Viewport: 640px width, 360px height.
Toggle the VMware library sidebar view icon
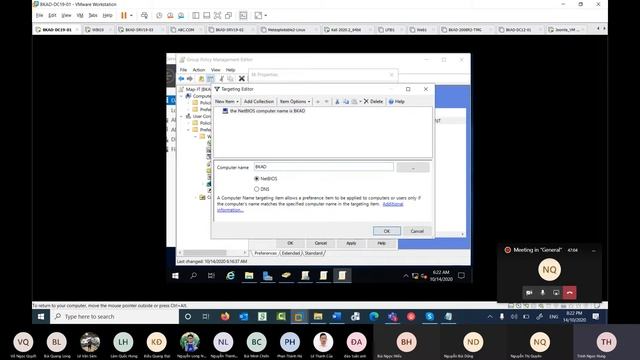[x=196, y=16]
